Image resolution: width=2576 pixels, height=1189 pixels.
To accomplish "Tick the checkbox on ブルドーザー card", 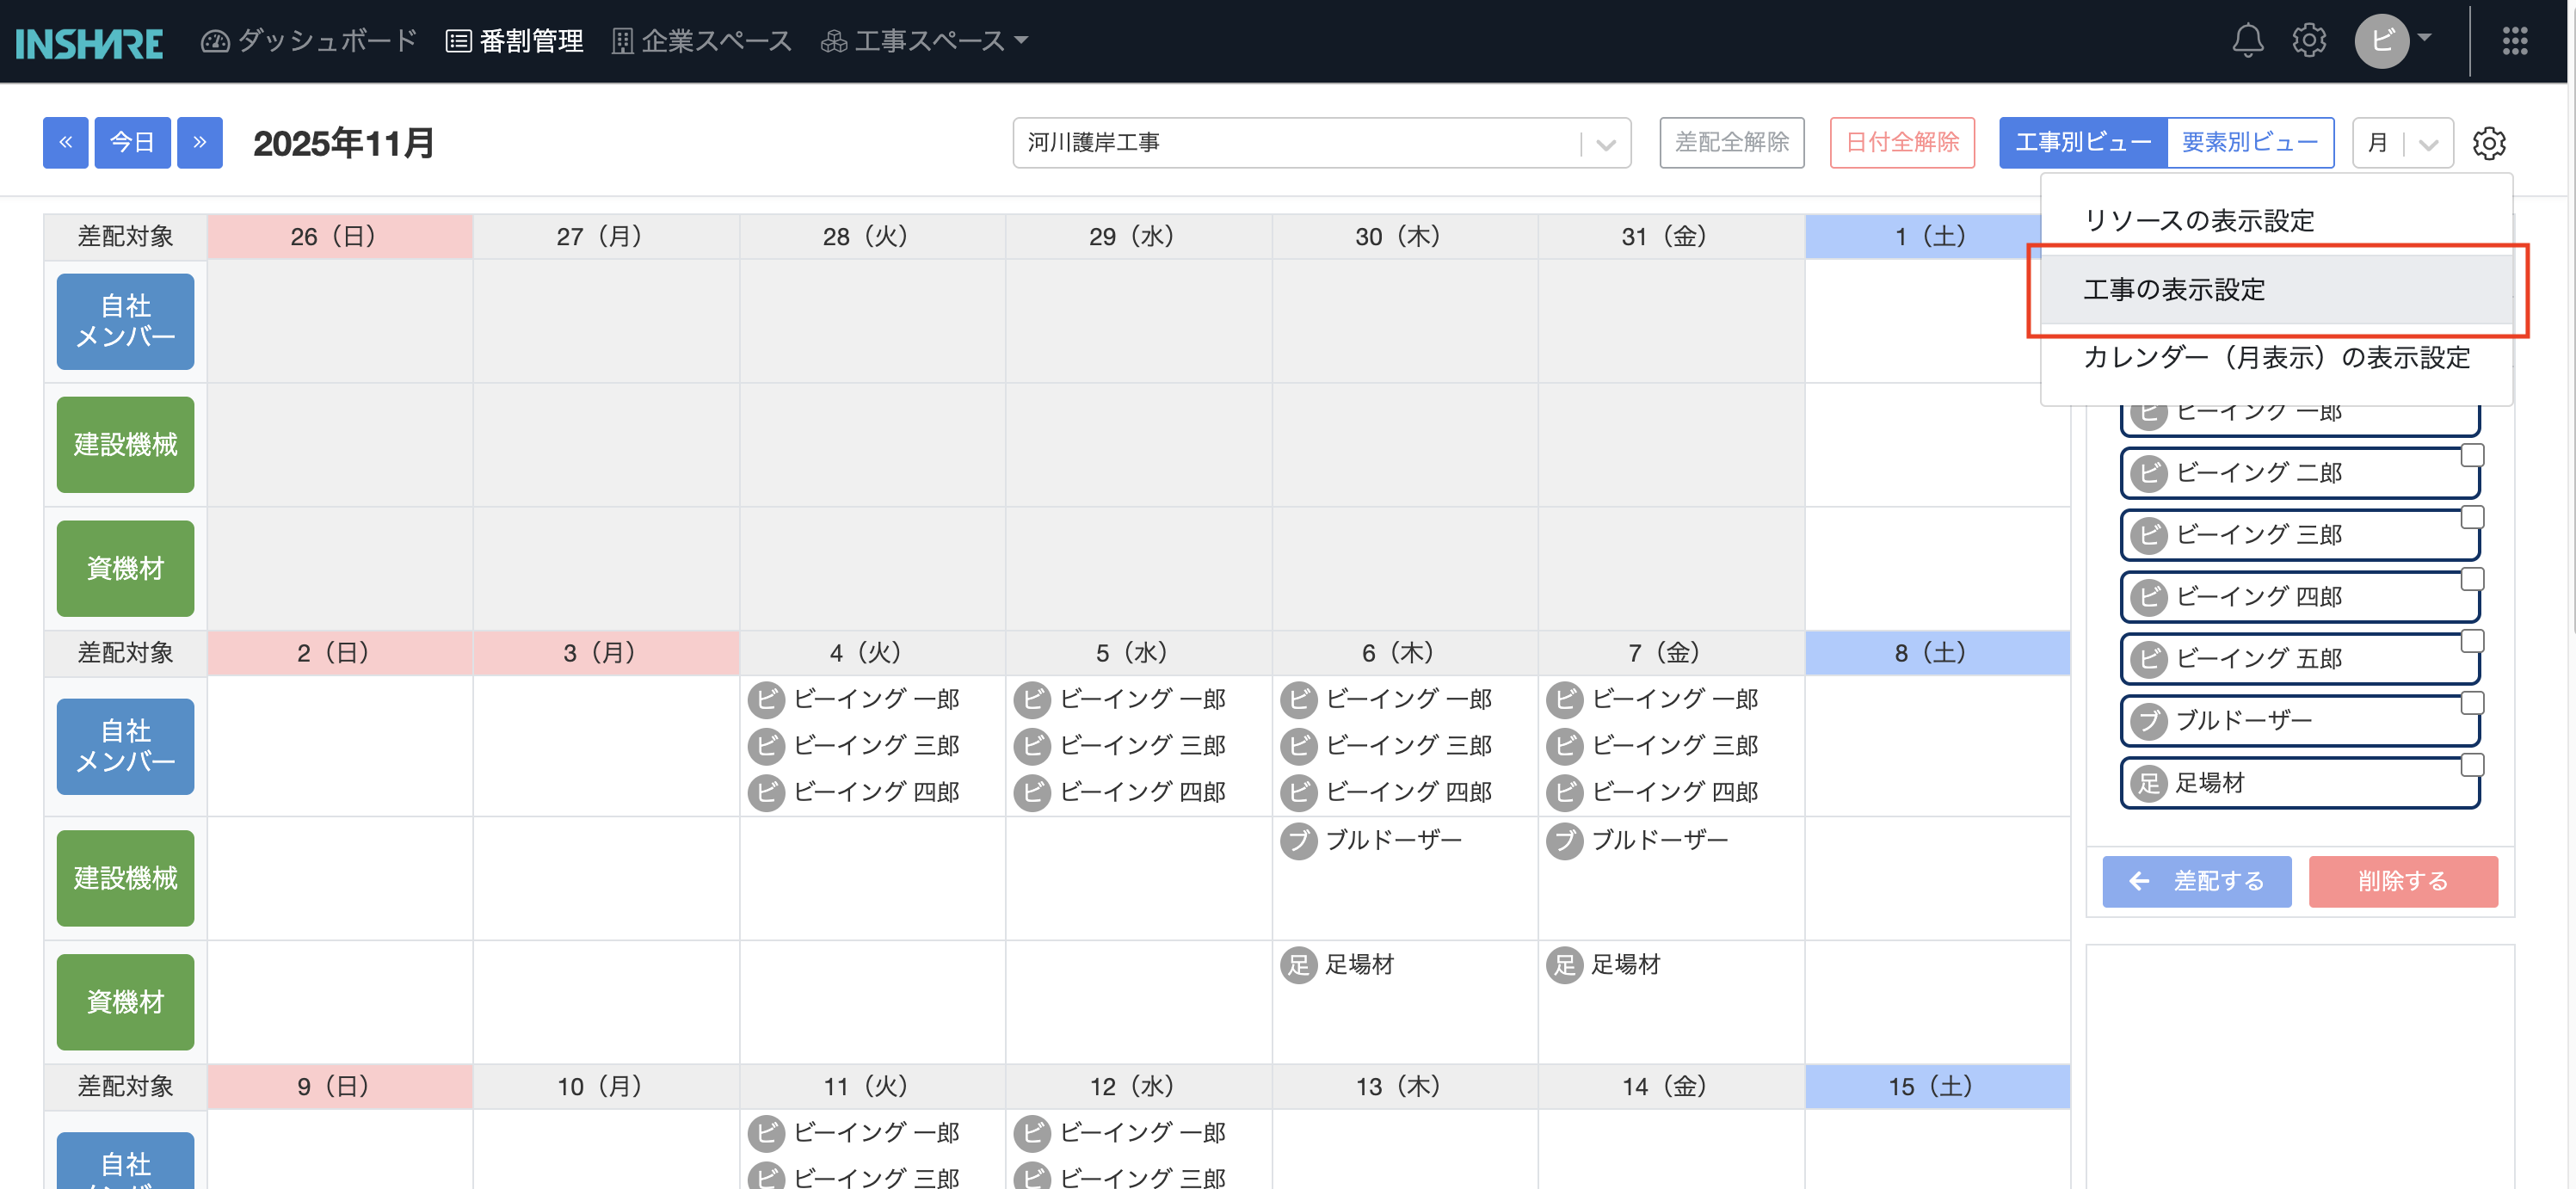I will pyautogui.click(x=2472, y=703).
